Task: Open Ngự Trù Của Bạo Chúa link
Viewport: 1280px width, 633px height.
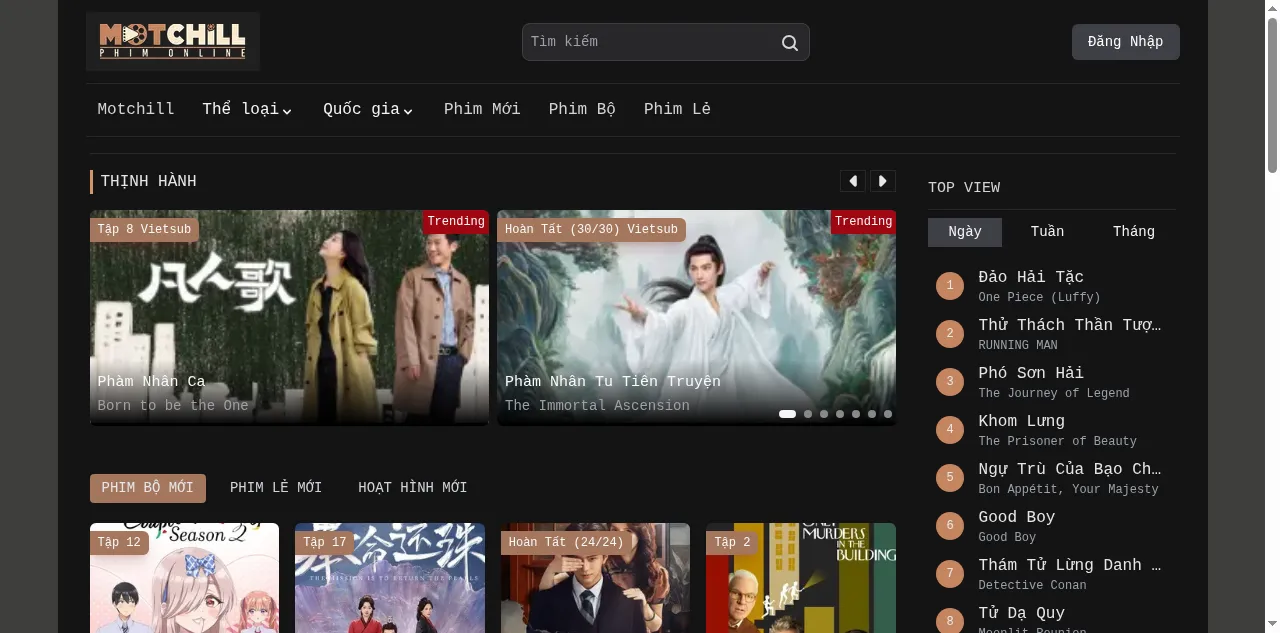Action: pyautogui.click(x=1070, y=469)
